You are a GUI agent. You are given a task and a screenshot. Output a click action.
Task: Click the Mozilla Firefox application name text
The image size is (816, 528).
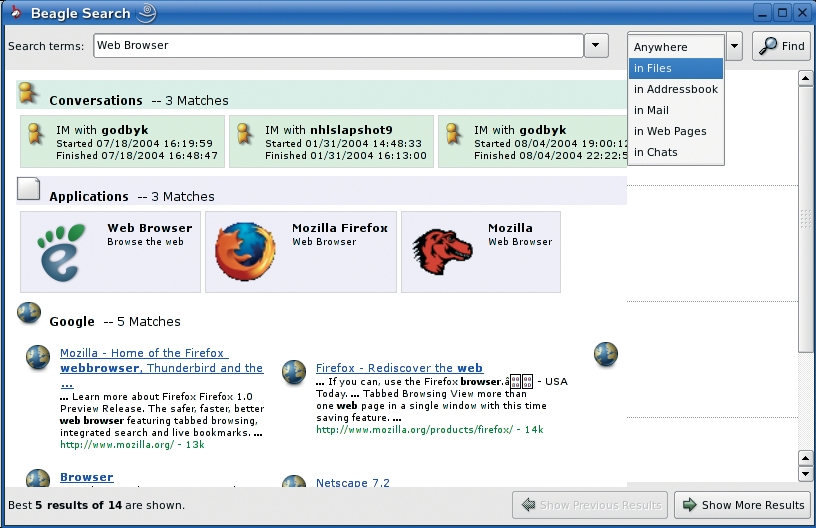pos(340,228)
